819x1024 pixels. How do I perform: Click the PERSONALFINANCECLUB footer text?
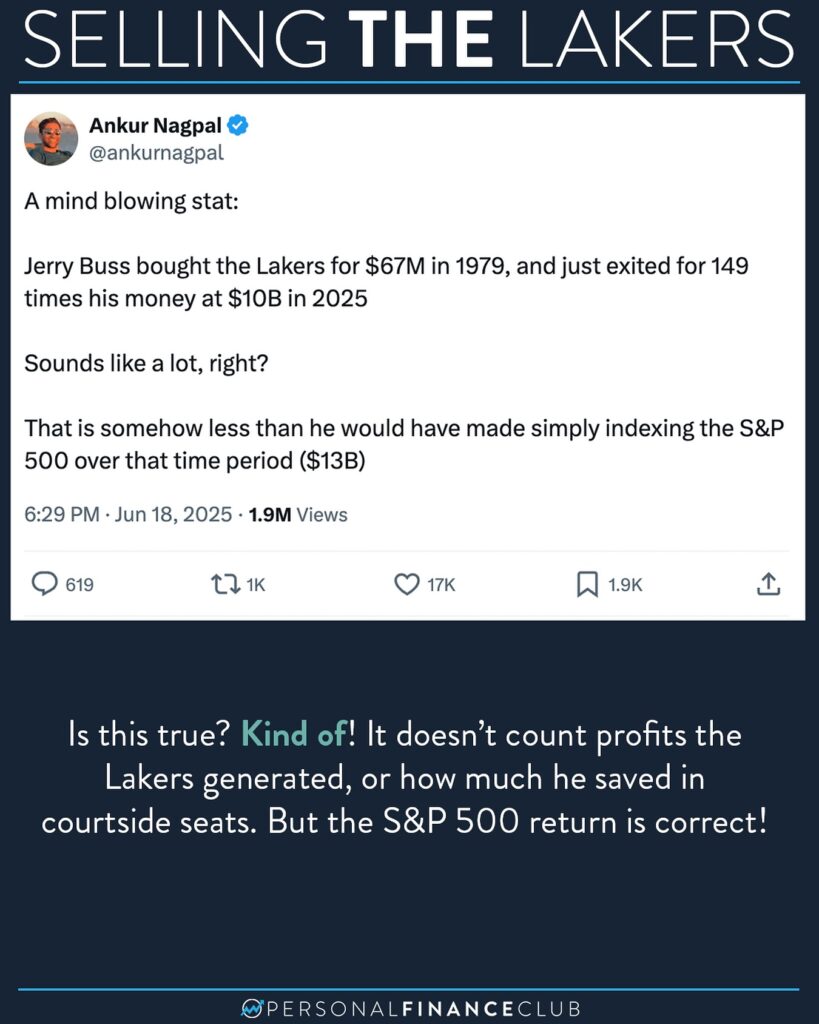(x=424, y=1009)
